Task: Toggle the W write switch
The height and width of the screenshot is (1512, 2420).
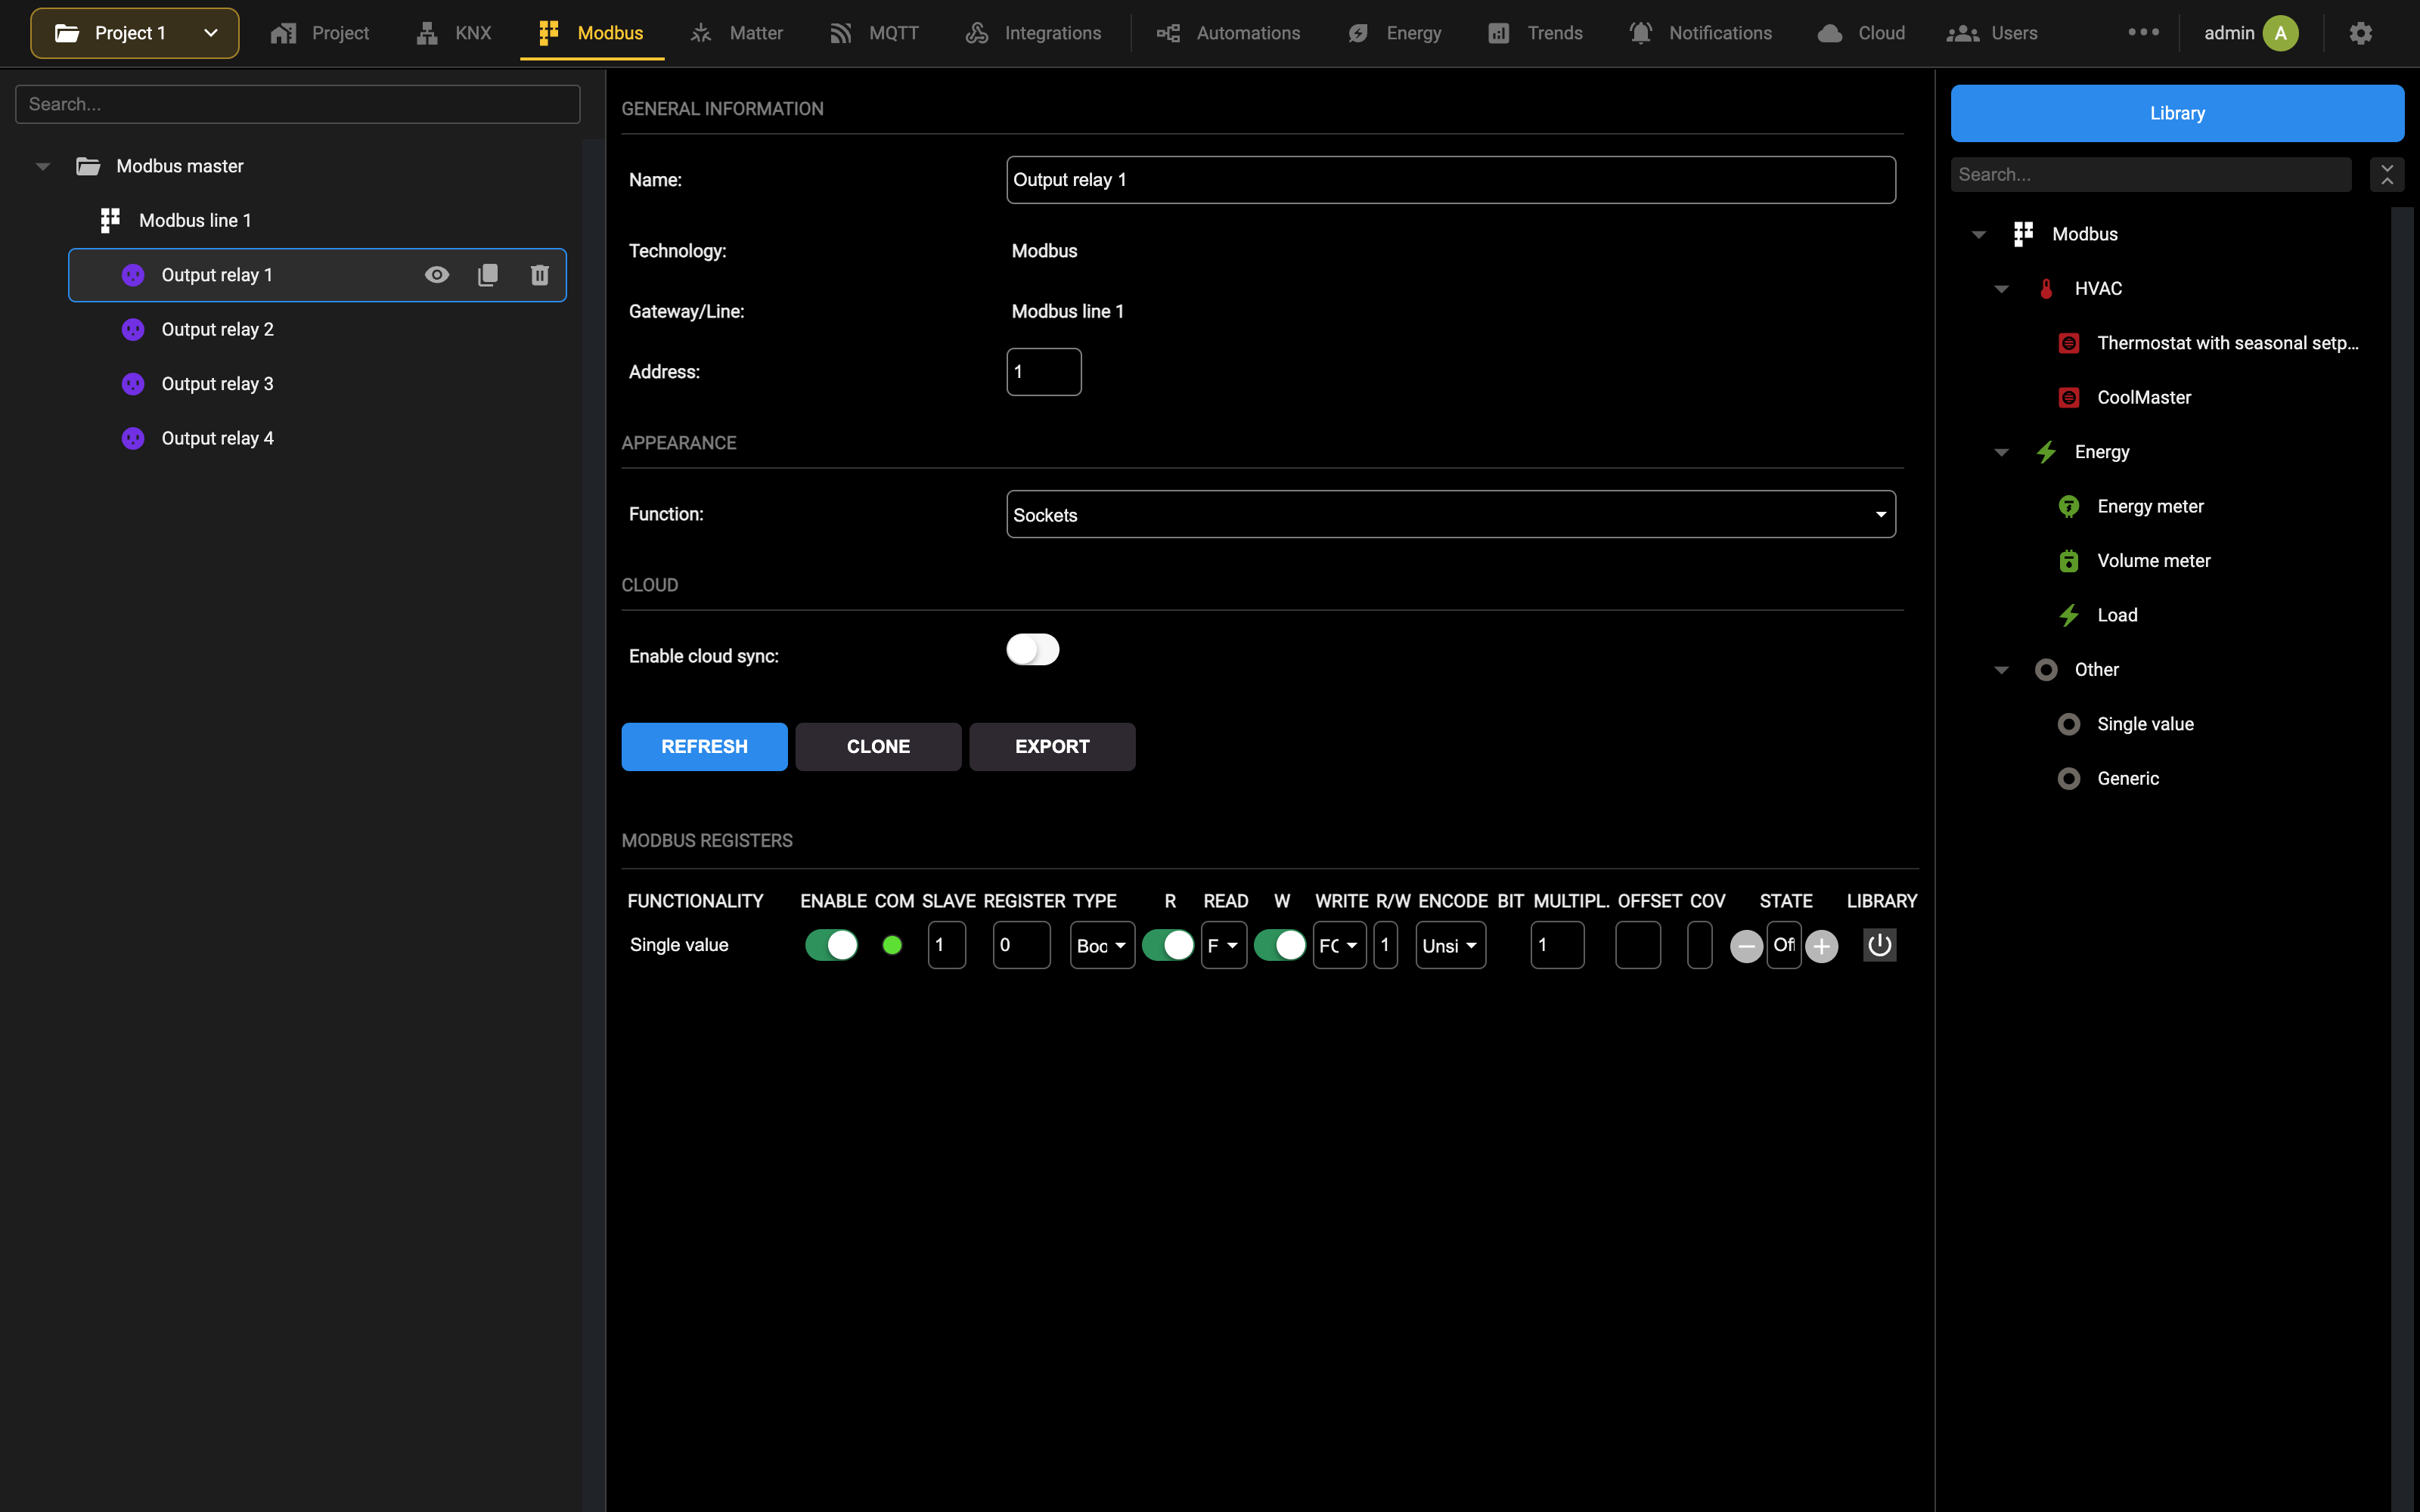Action: (x=1279, y=945)
